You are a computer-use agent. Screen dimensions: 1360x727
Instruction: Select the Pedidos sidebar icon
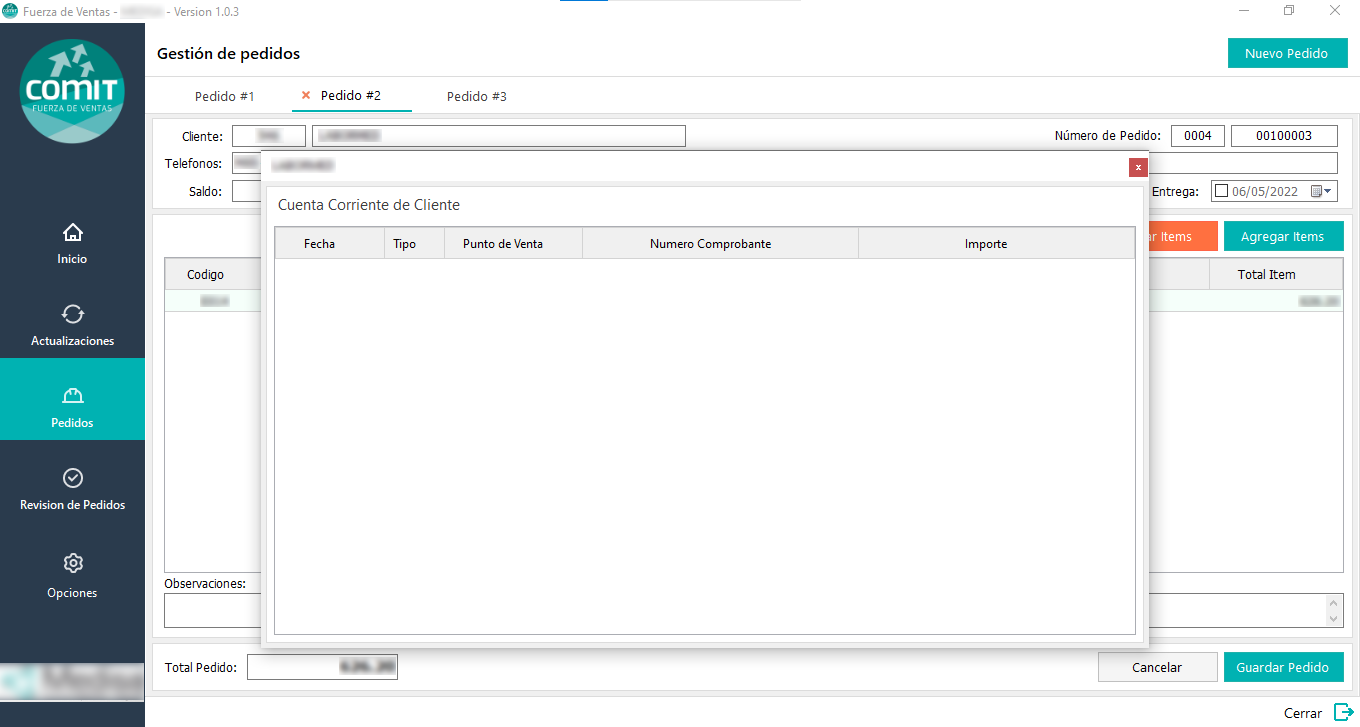pyautogui.click(x=72, y=396)
